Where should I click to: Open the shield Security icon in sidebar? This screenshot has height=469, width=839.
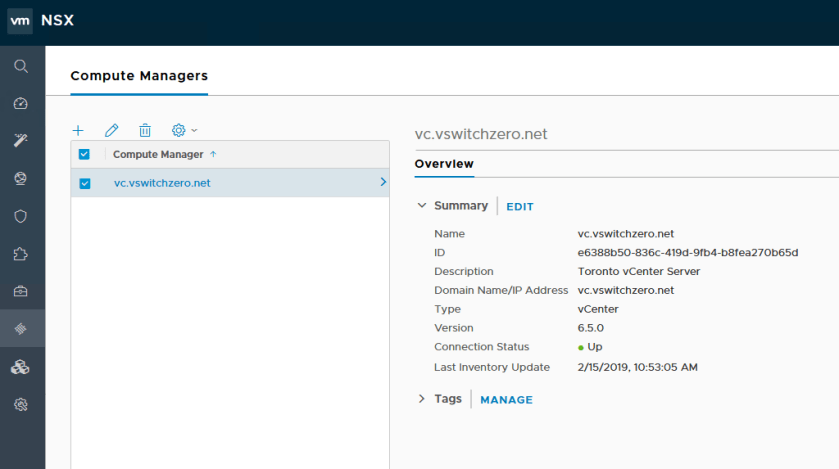point(21,216)
